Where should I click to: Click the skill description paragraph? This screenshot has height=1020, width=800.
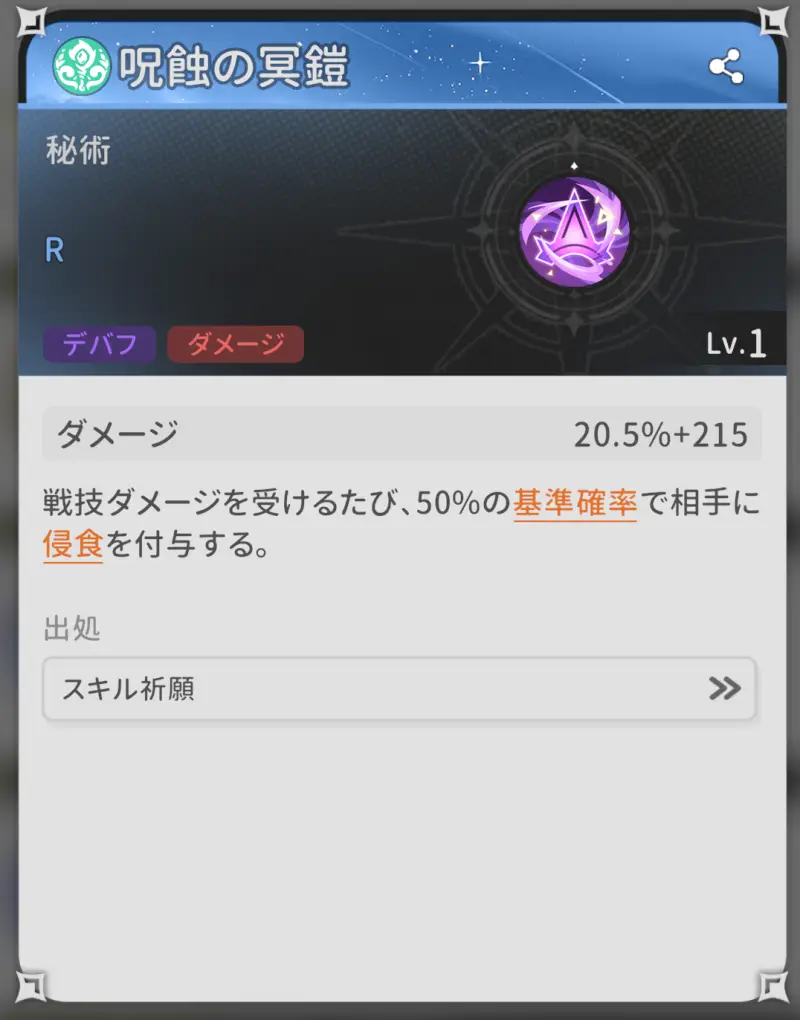coord(401,524)
